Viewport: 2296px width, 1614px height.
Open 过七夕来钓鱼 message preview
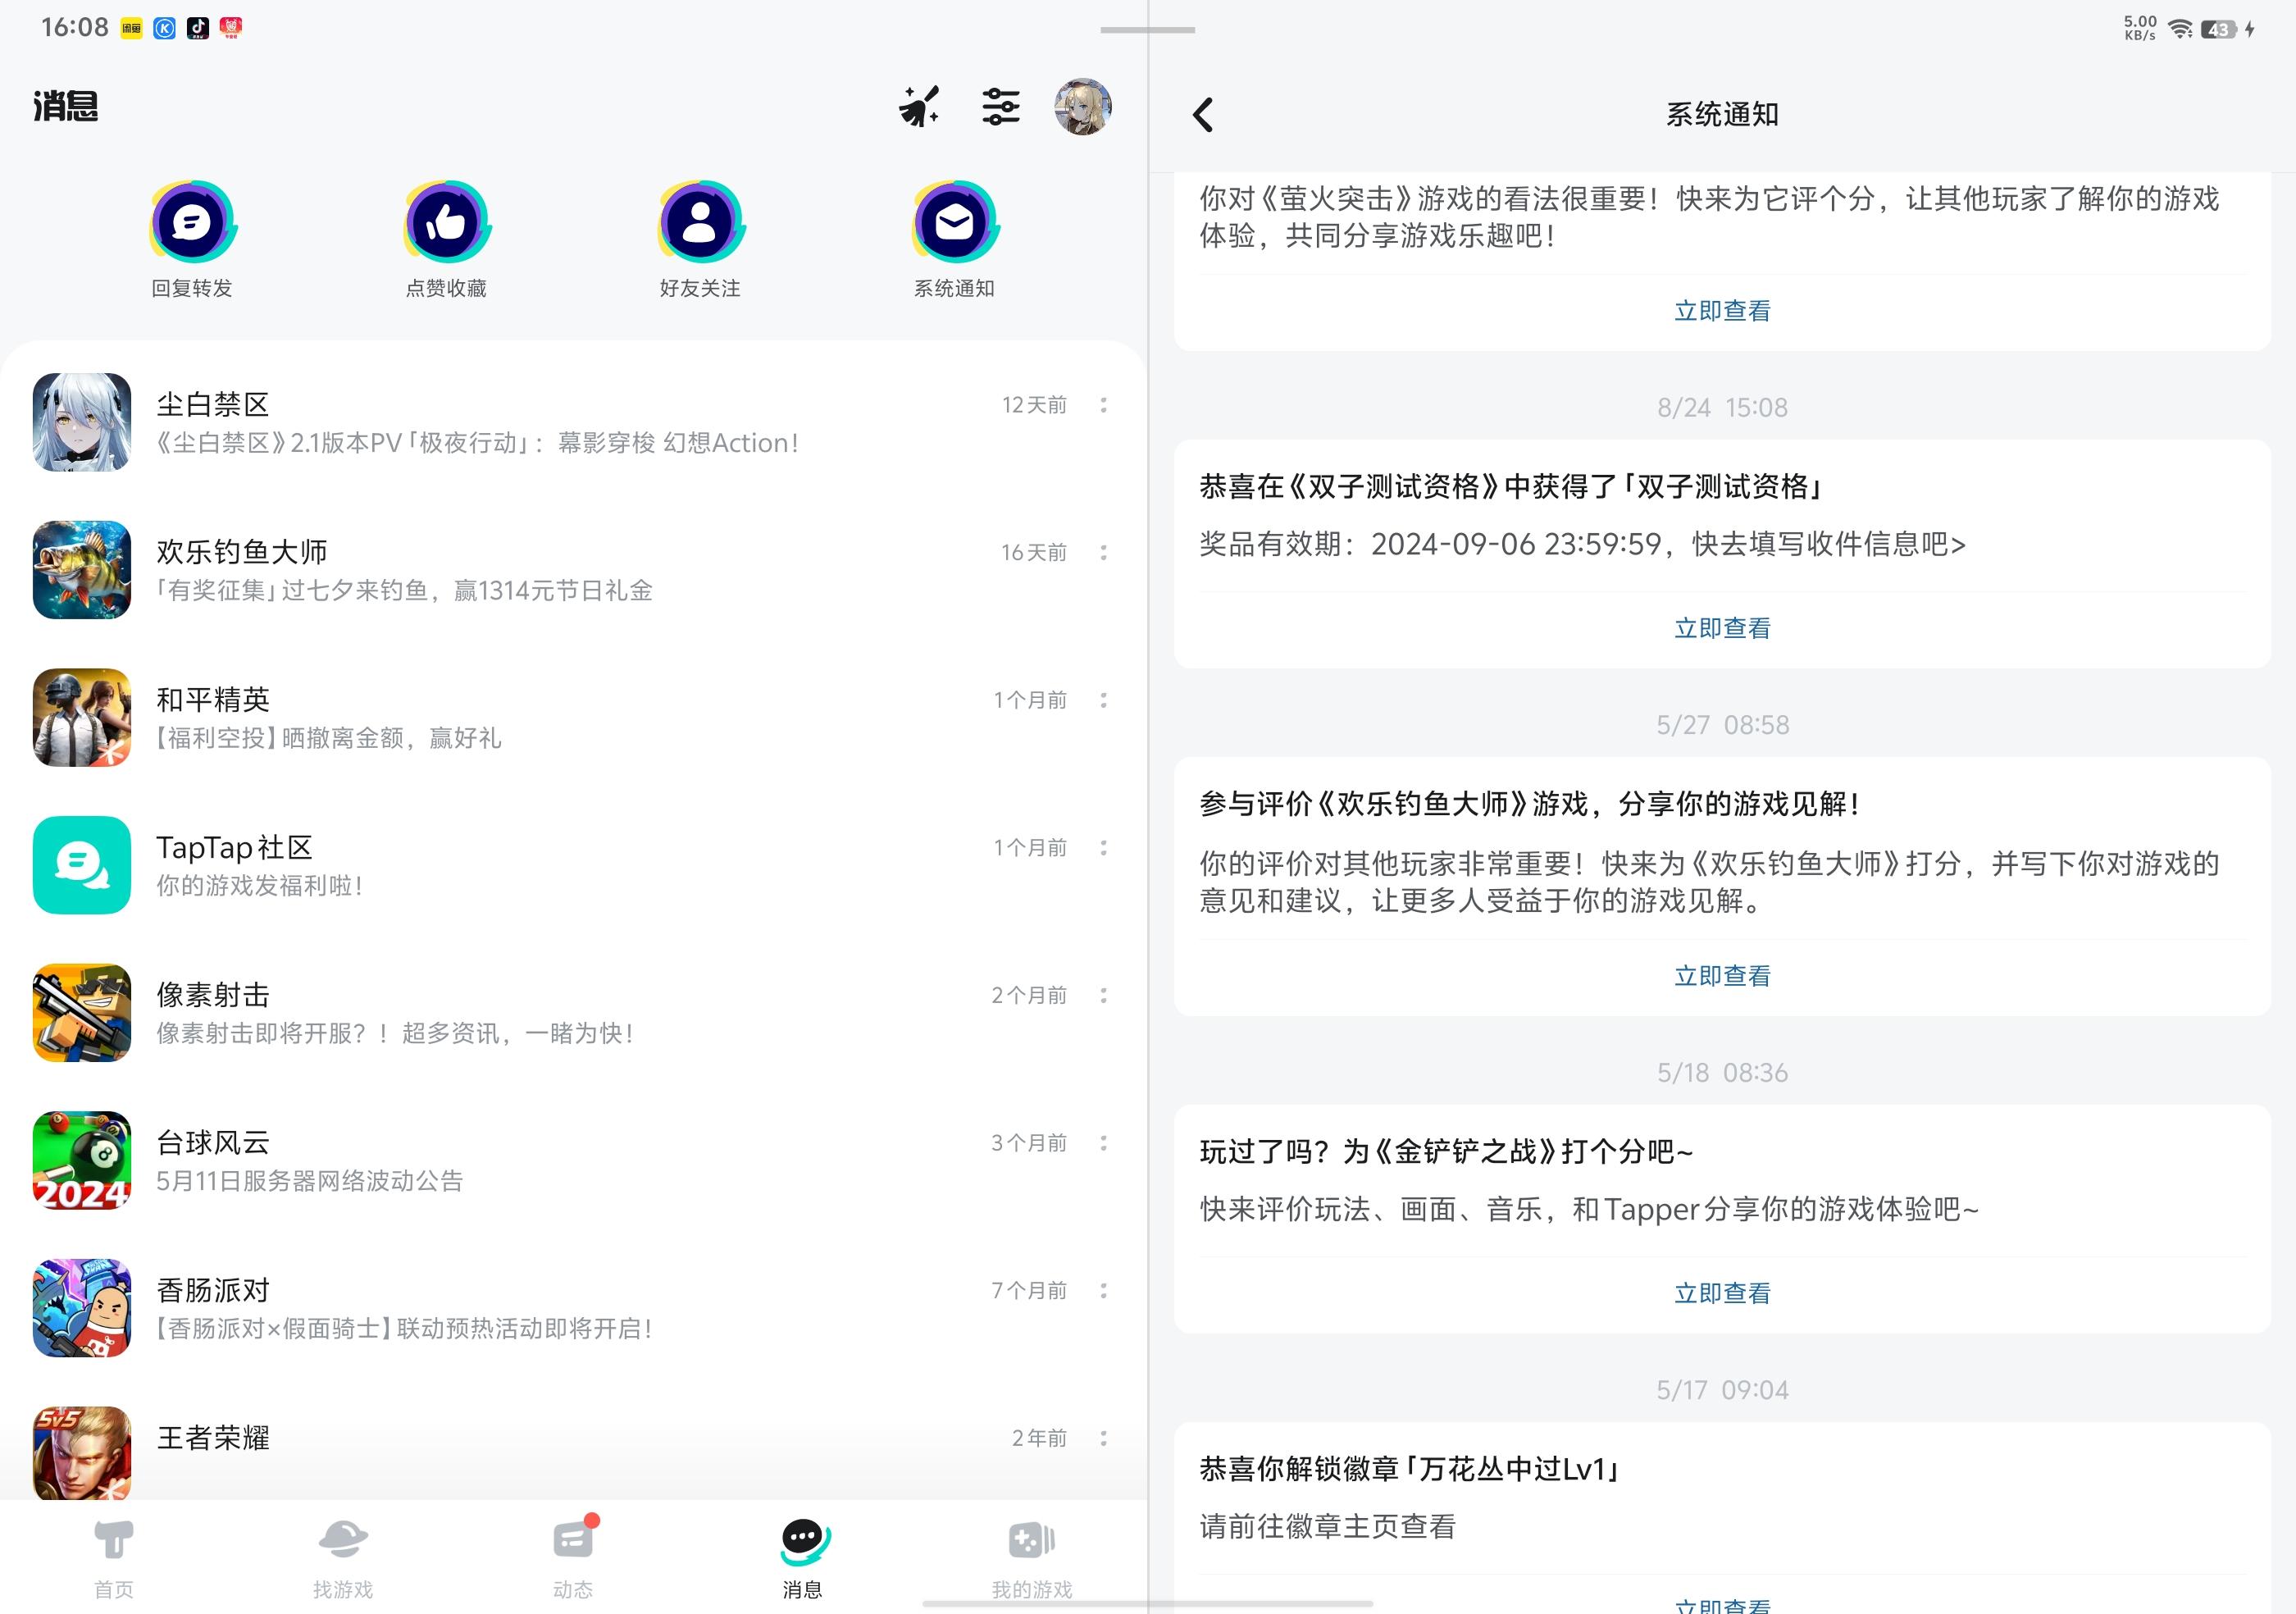pos(404,591)
